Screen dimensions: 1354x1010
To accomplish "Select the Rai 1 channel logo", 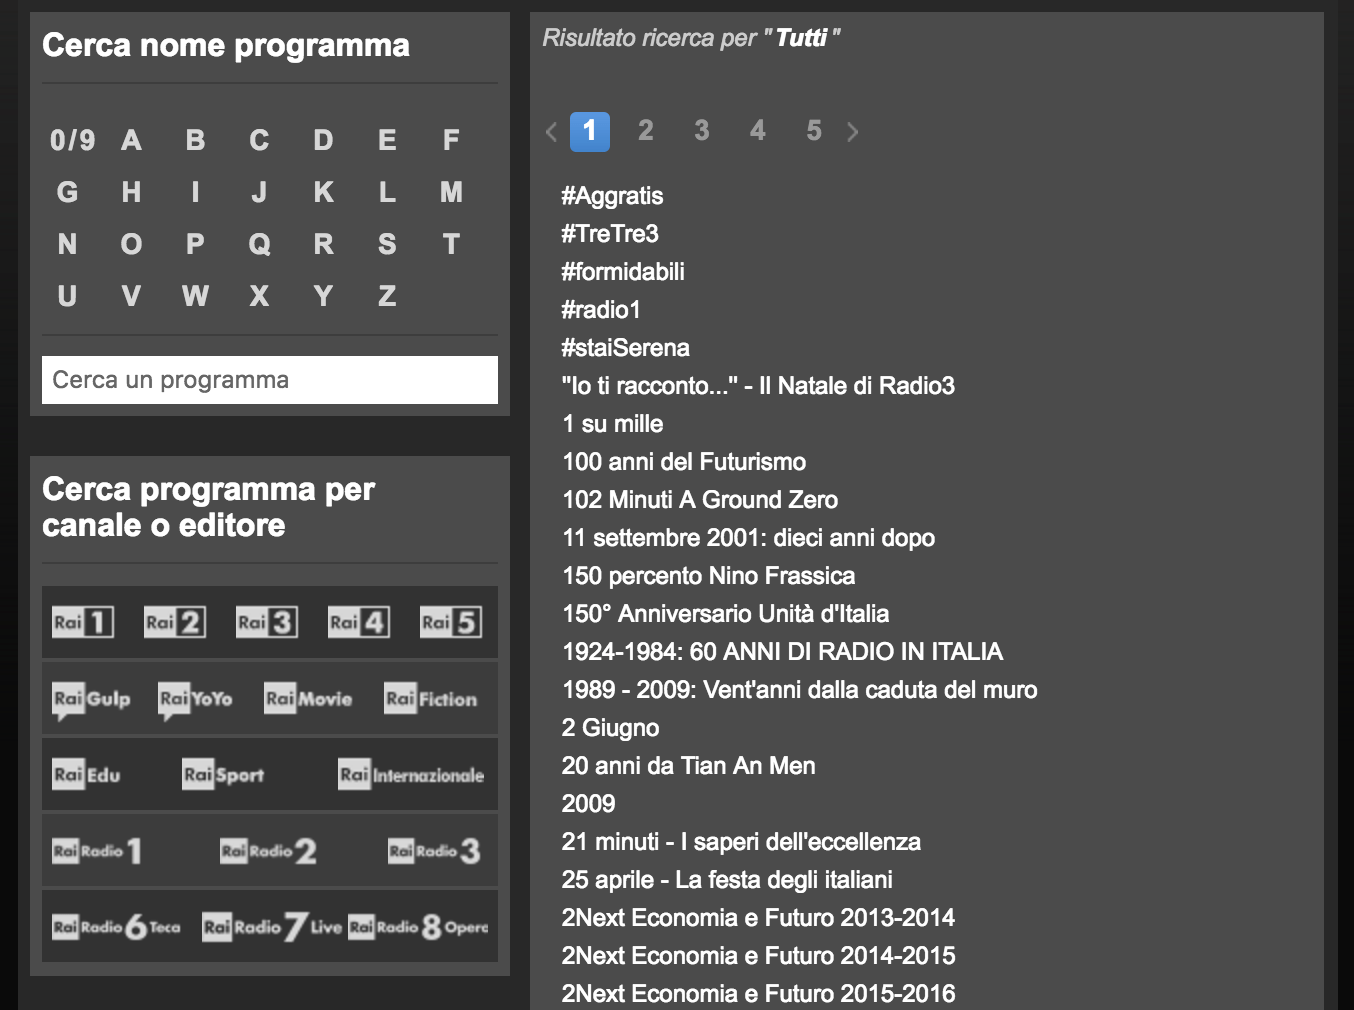I will pyautogui.click(x=83, y=622).
